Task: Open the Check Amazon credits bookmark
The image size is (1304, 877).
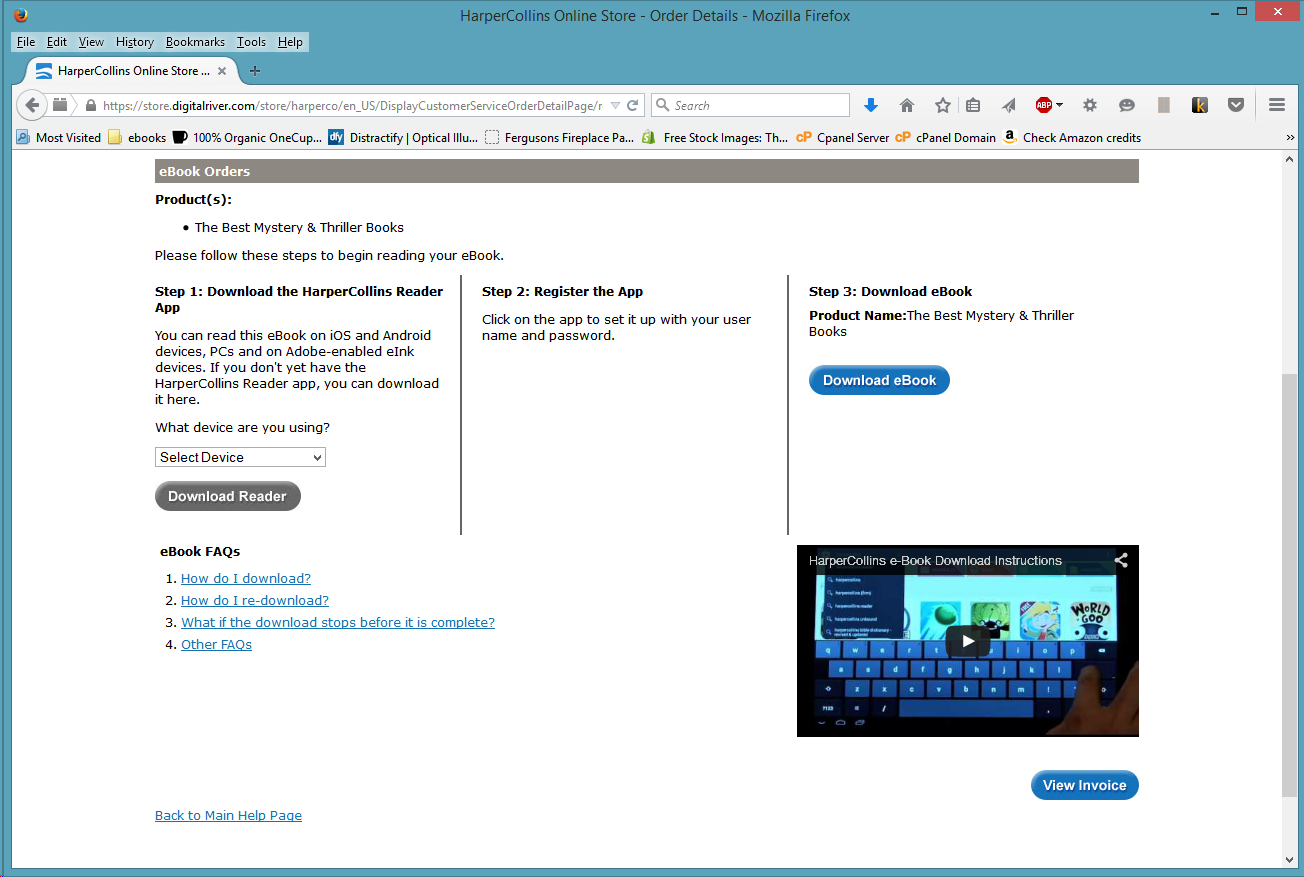Action: [x=1072, y=138]
